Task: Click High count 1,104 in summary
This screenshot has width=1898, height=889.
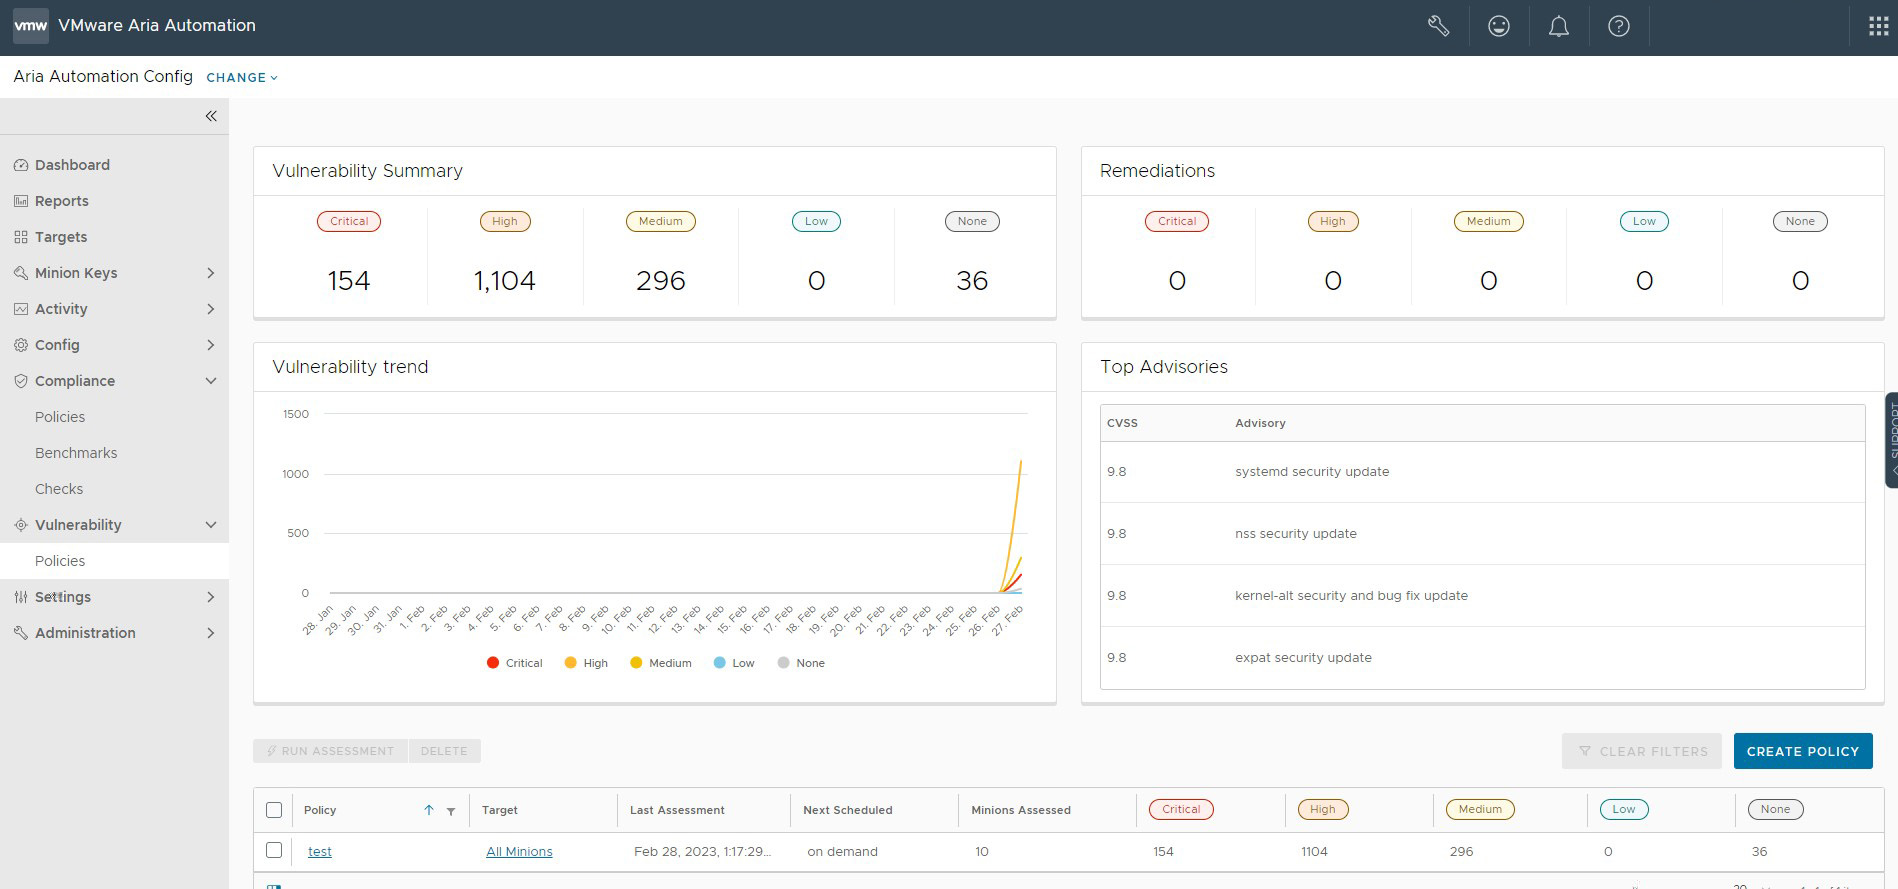Action: 505,281
